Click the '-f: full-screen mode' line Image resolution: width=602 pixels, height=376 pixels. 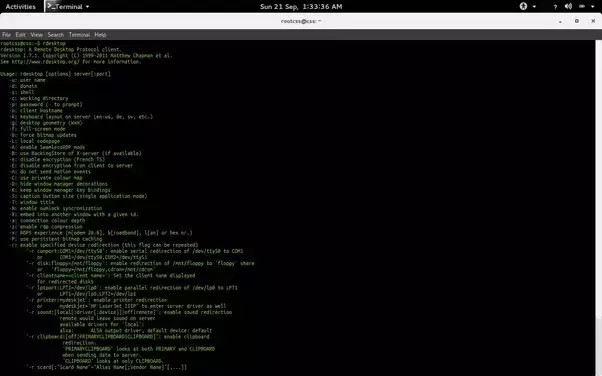pos(38,129)
